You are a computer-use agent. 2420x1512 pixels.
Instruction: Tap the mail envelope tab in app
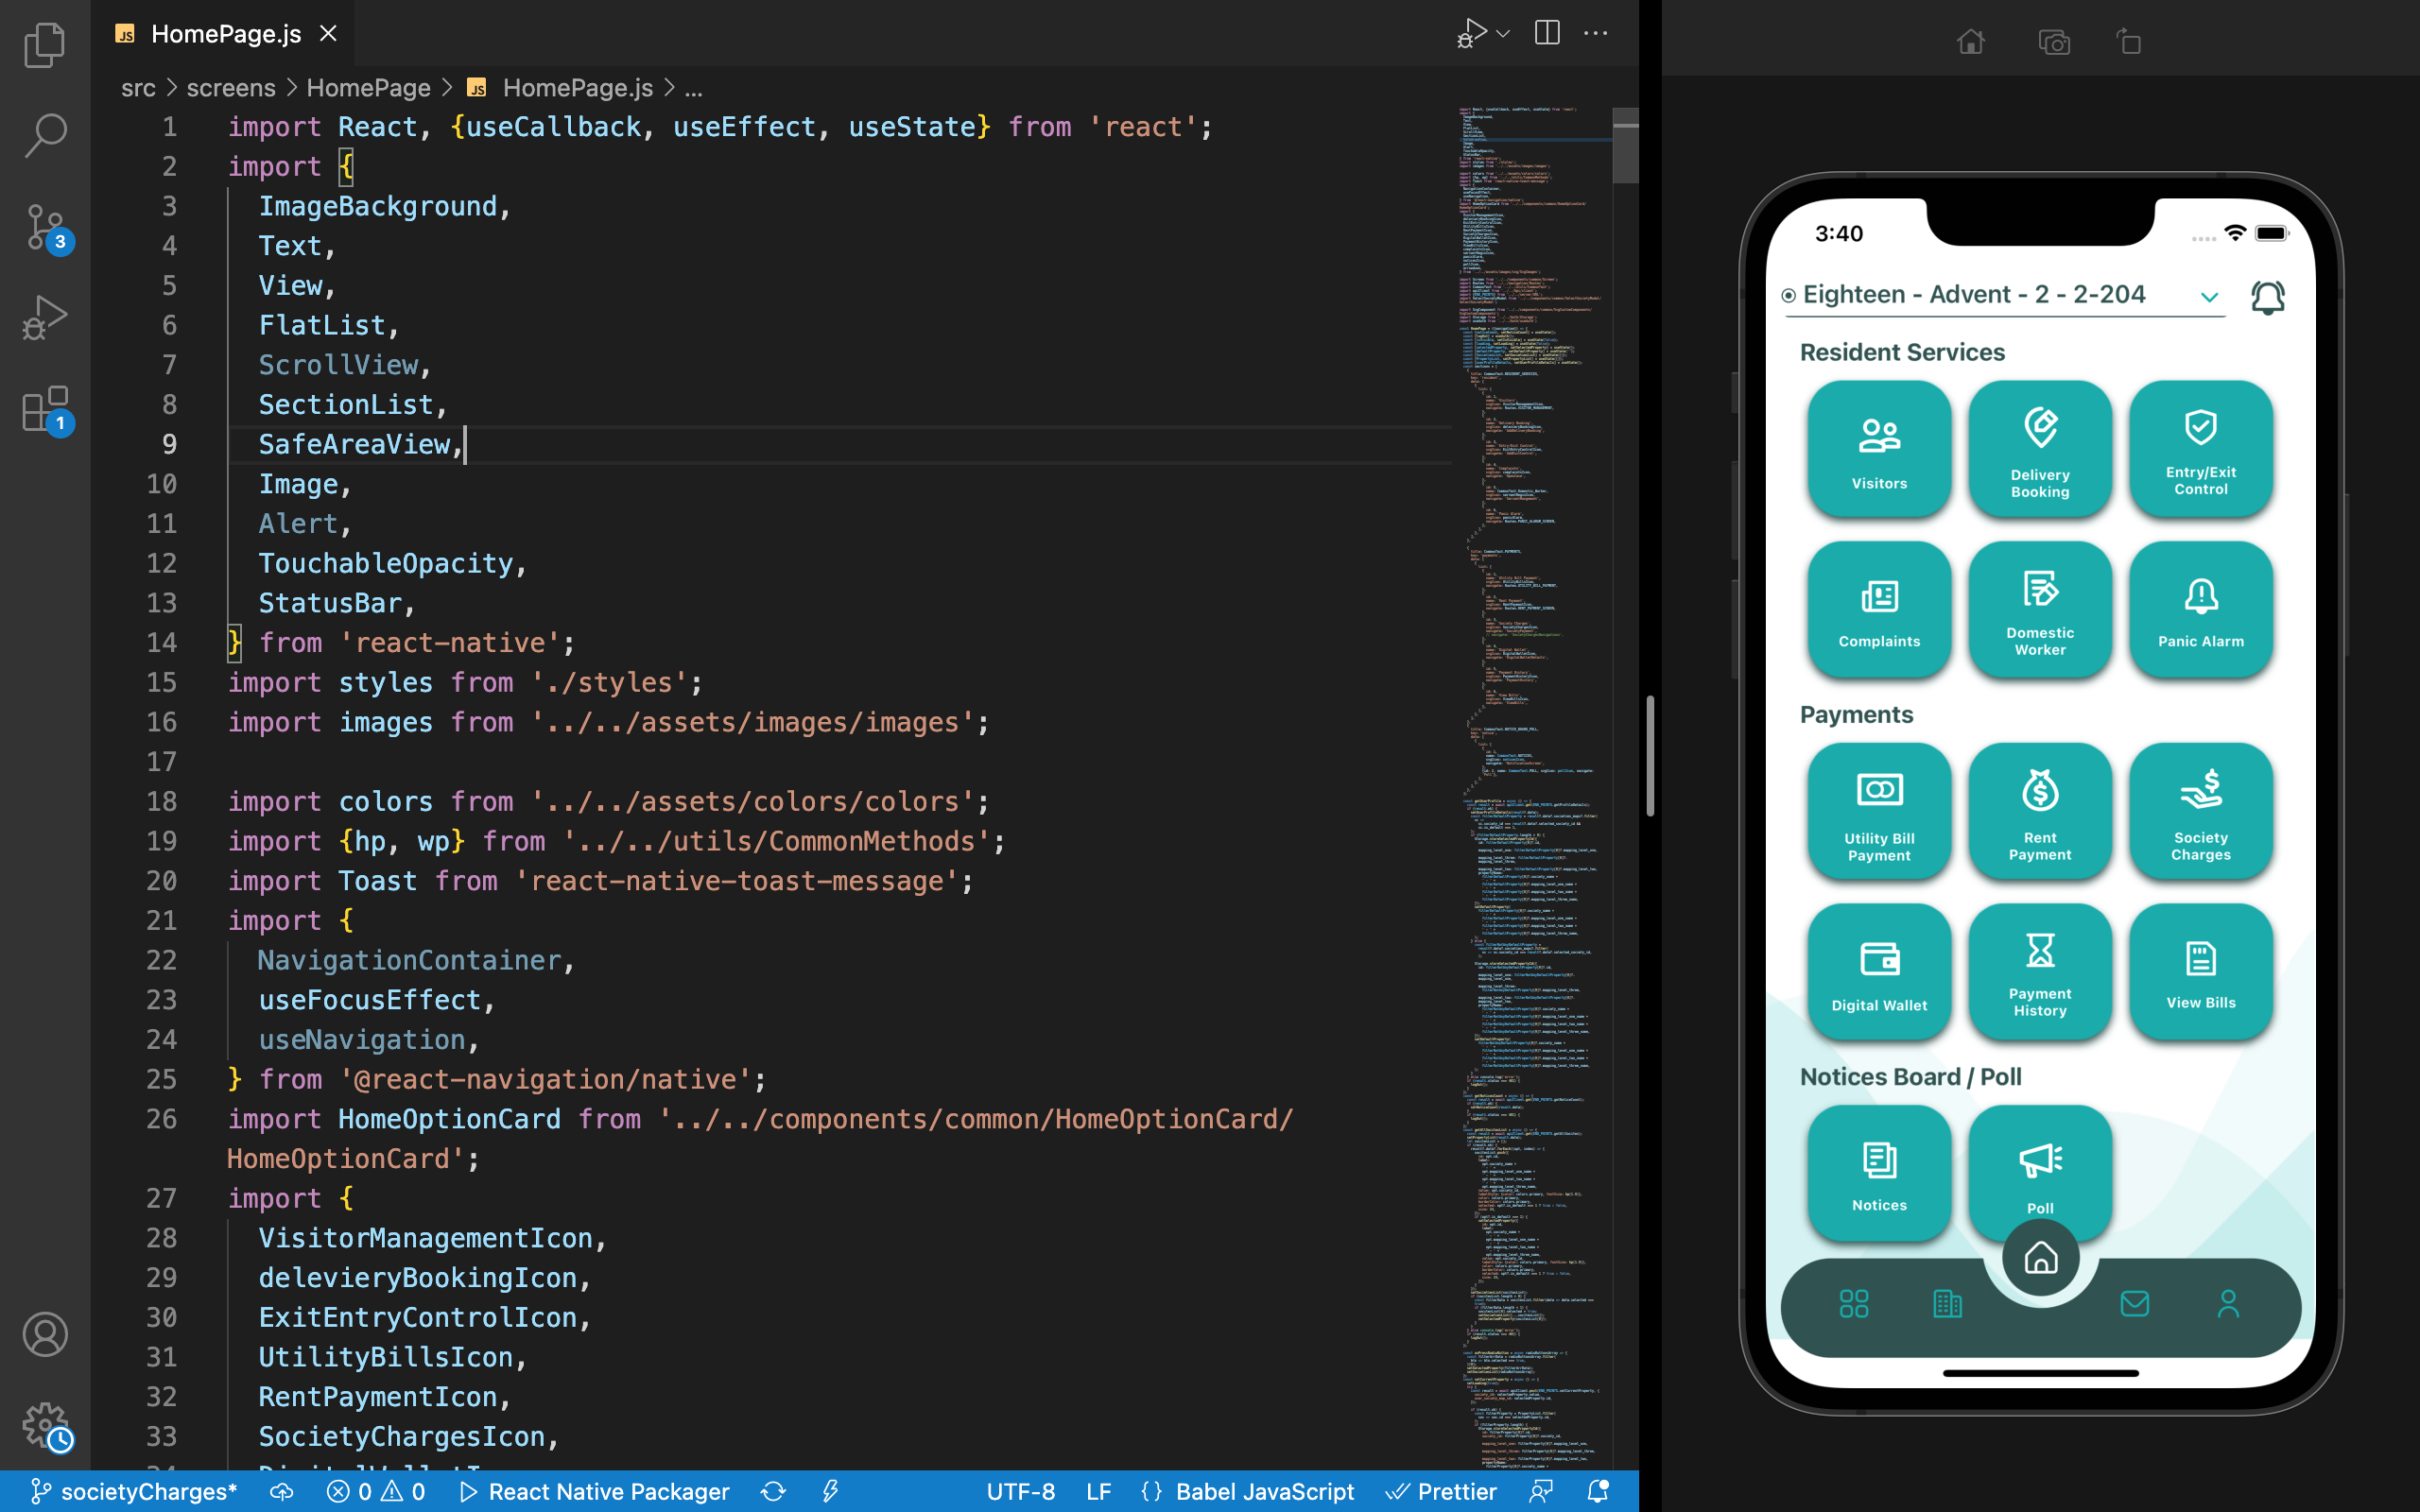[x=2134, y=1303]
